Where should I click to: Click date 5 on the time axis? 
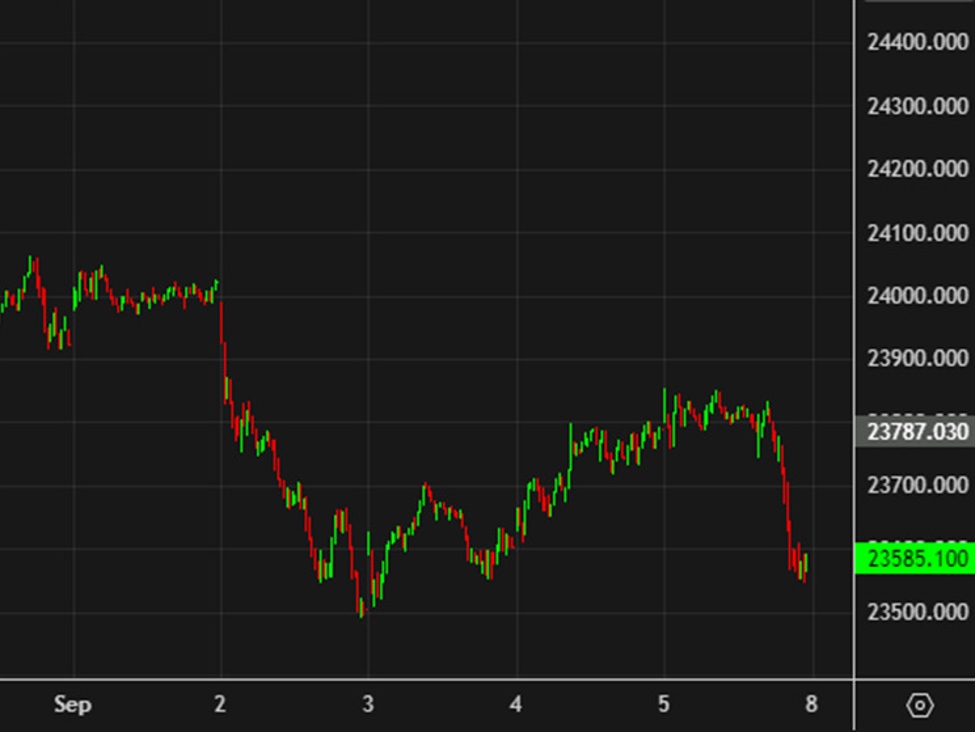pos(663,705)
